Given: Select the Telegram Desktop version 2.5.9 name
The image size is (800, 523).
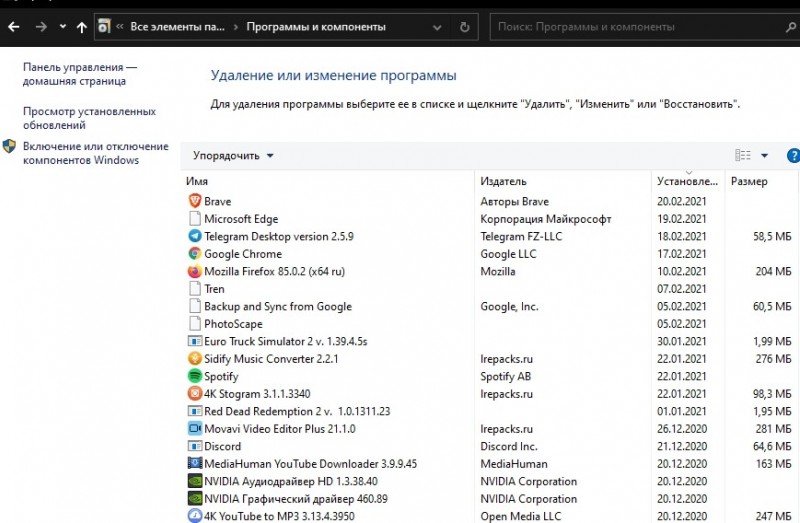Looking at the screenshot, I should click(279, 236).
